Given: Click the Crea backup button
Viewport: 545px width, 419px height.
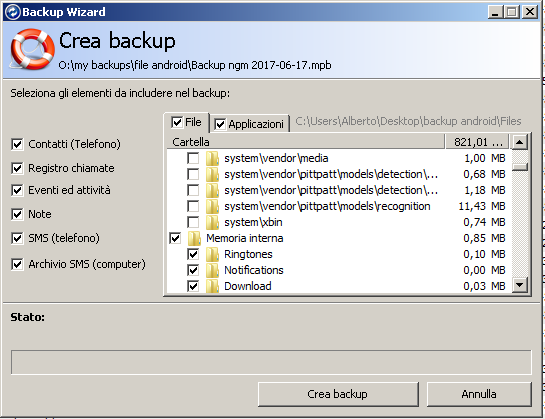Looking at the screenshot, I should [x=338, y=394].
